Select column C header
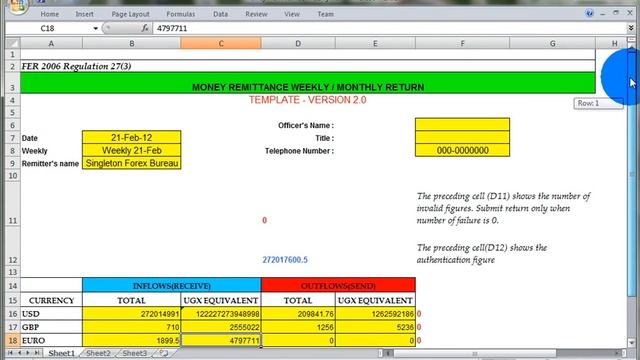Viewport: 640px width, 360px height. tap(221, 43)
